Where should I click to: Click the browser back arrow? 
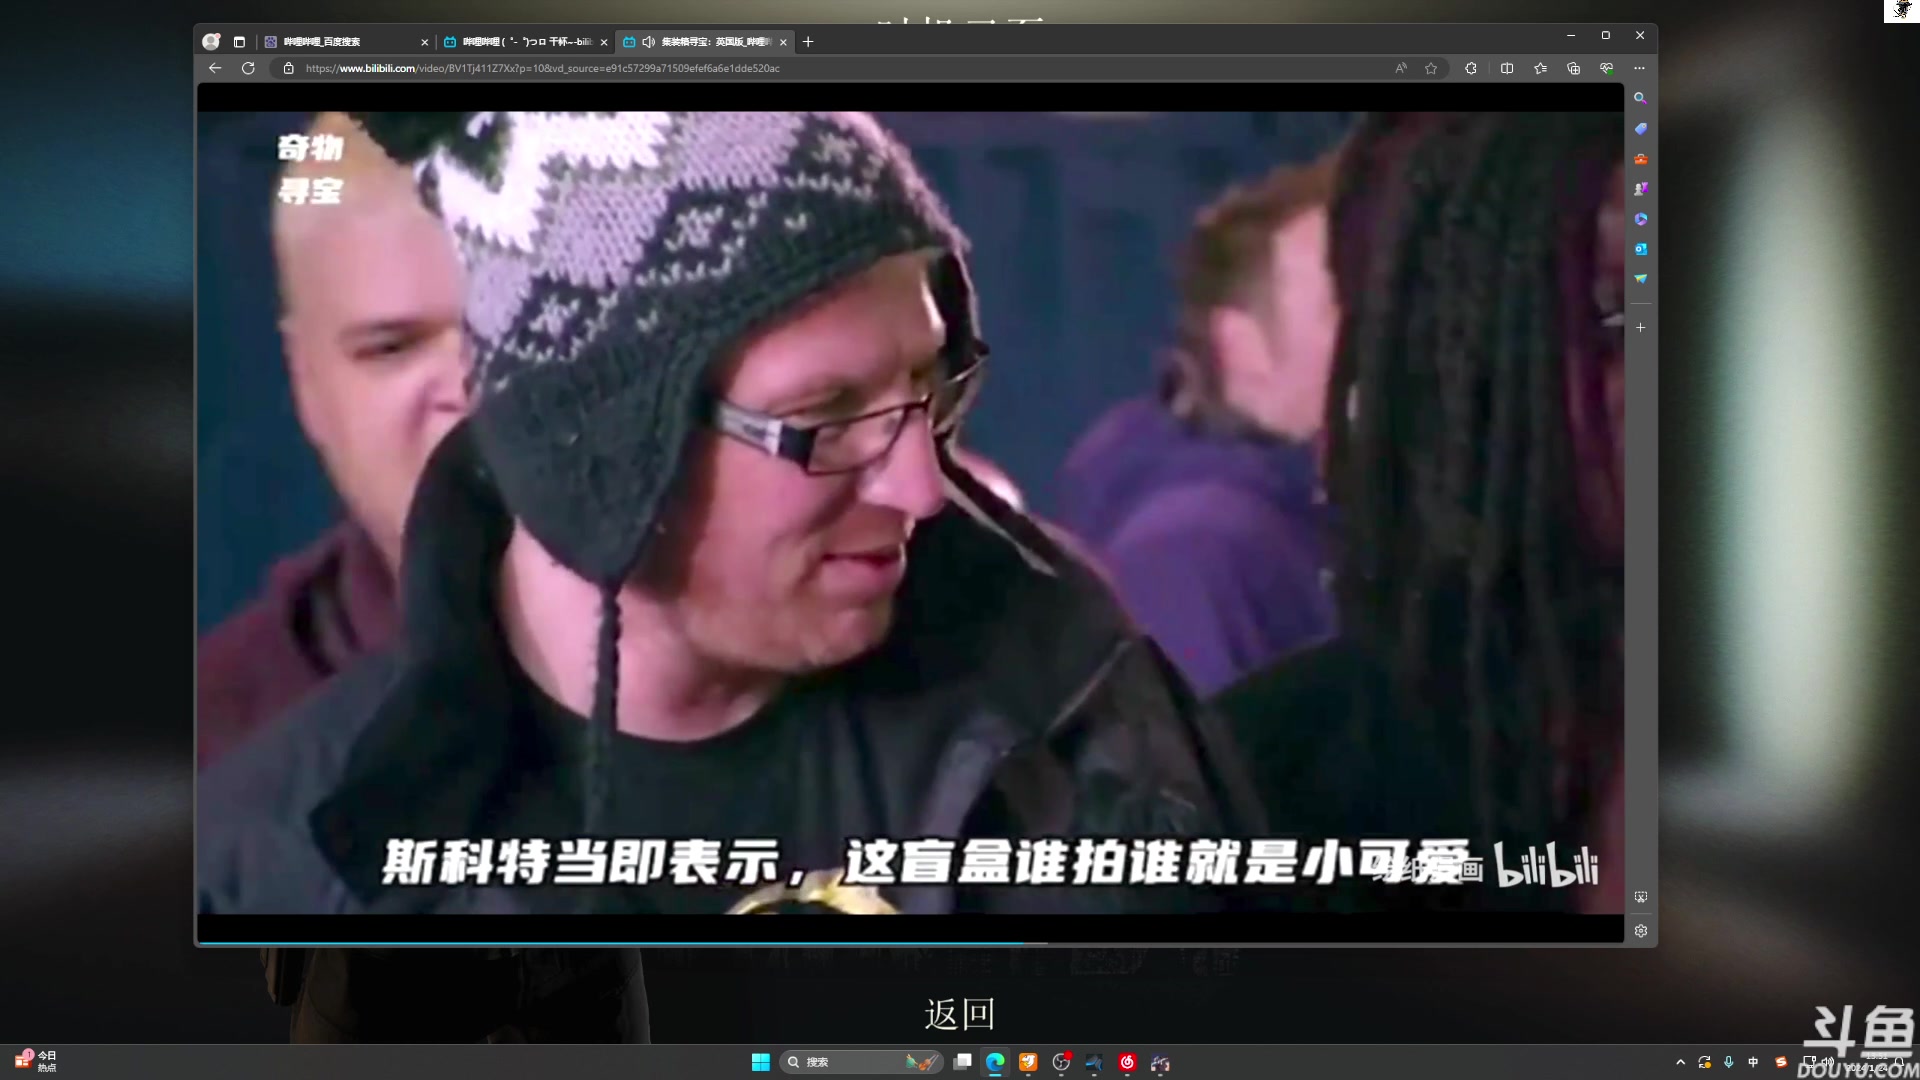pos(215,68)
